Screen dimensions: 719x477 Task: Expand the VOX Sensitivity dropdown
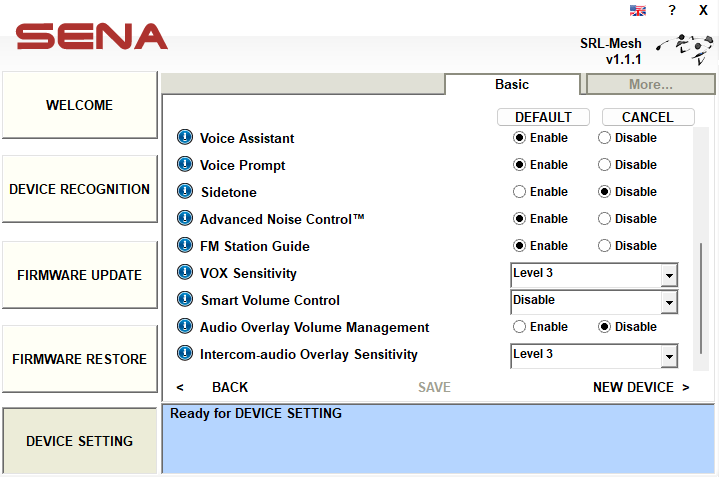[668, 275]
